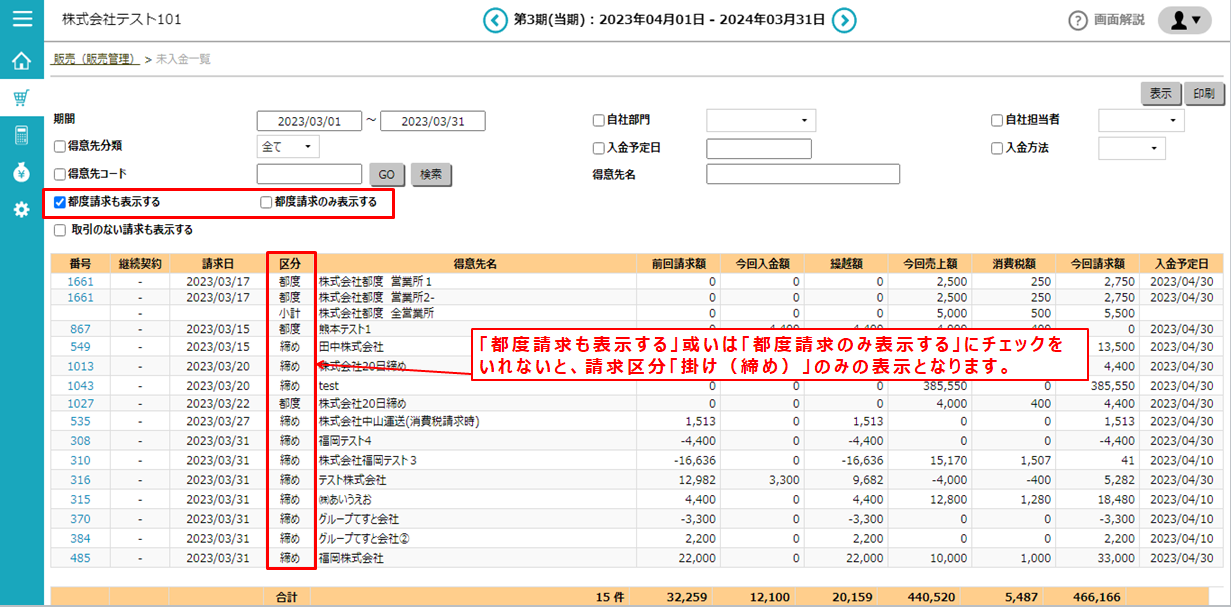1231x607 pixels.
Task: Open the shopping cart sales icon
Action: [21, 98]
